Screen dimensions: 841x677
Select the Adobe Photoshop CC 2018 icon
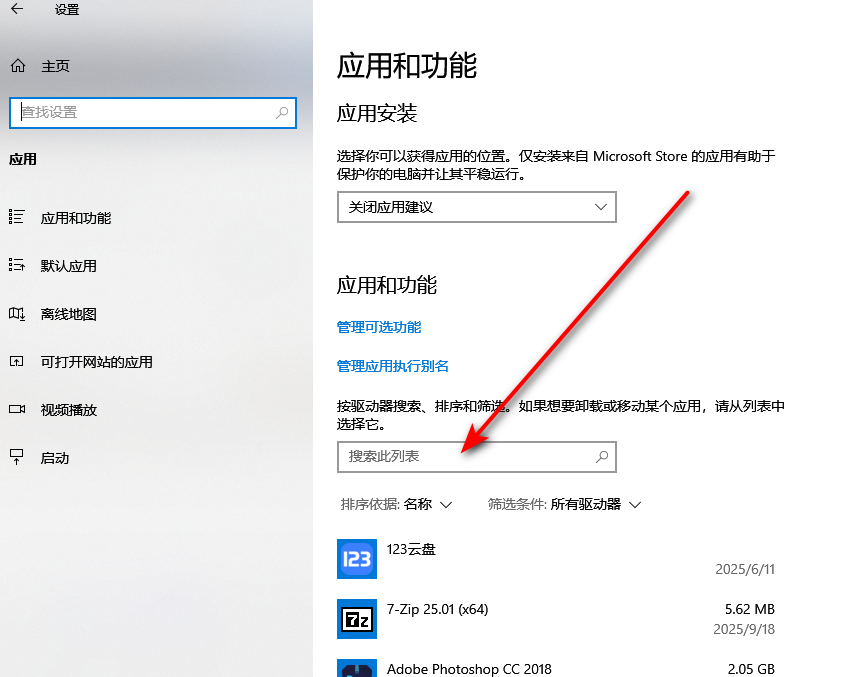click(x=356, y=668)
